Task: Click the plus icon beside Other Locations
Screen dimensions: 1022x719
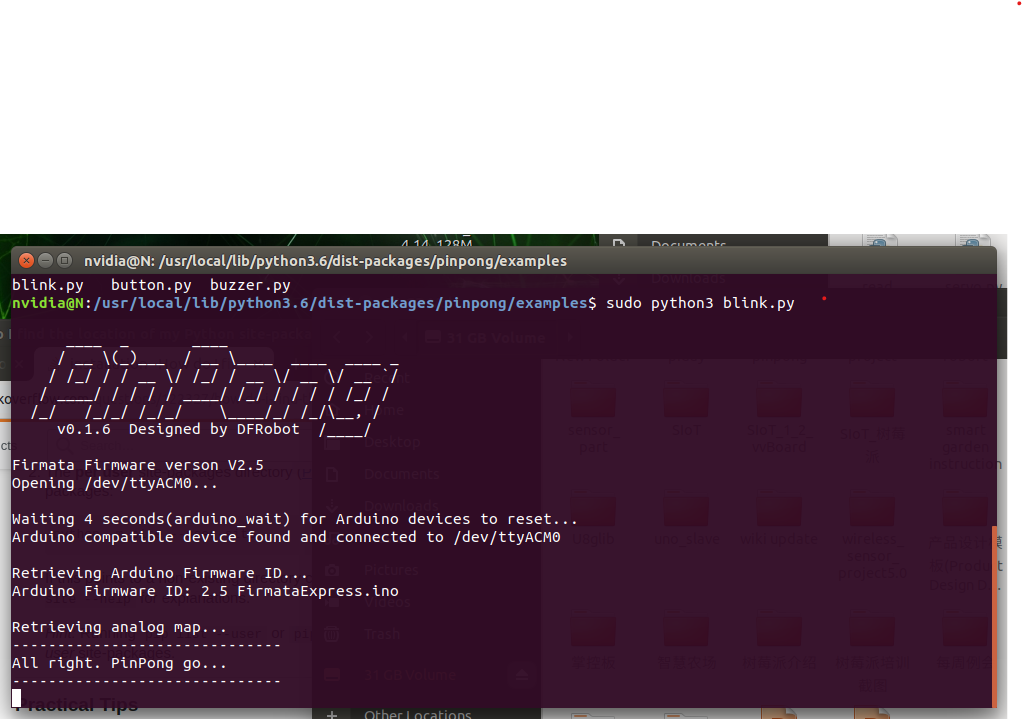Action: coord(332,714)
